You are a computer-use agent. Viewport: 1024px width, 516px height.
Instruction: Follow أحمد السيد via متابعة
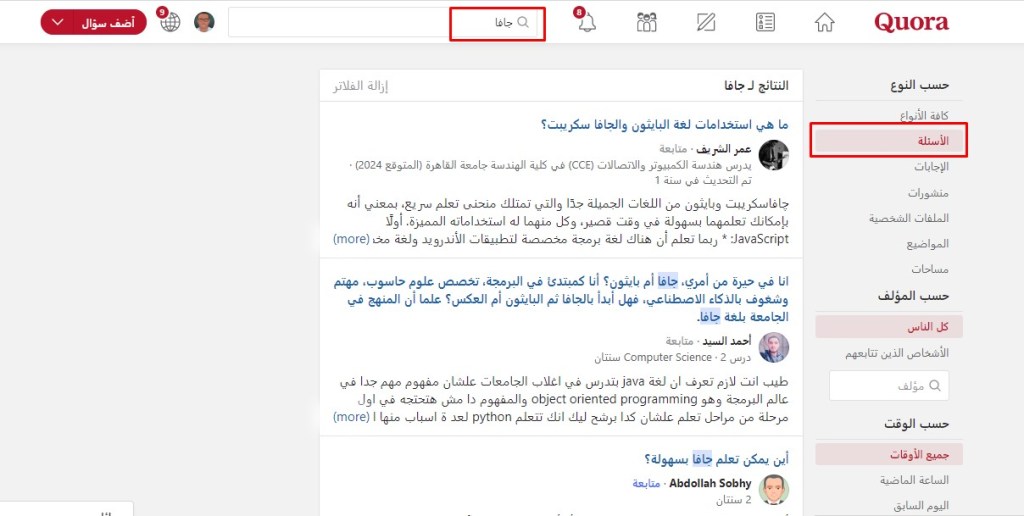tap(681, 340)
